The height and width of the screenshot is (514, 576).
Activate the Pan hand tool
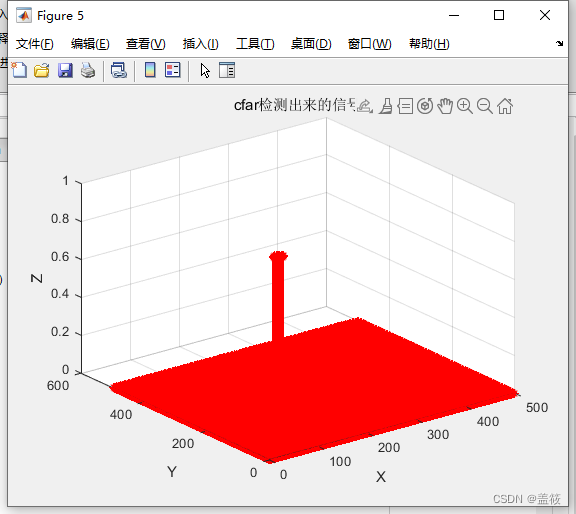coord(445,106)
